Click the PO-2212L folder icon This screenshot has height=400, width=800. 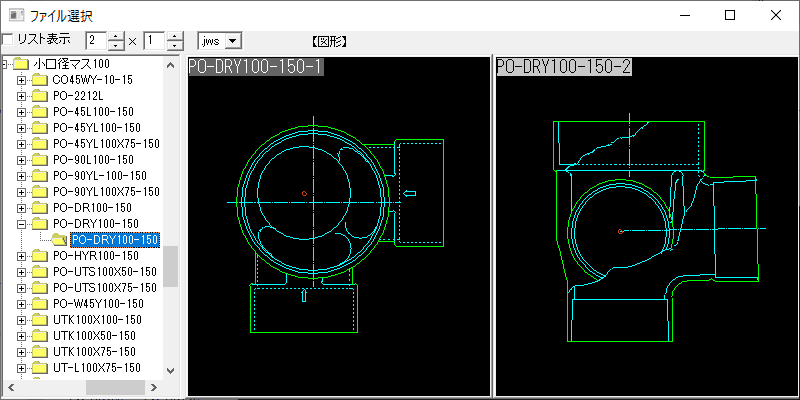pos(39,96)
